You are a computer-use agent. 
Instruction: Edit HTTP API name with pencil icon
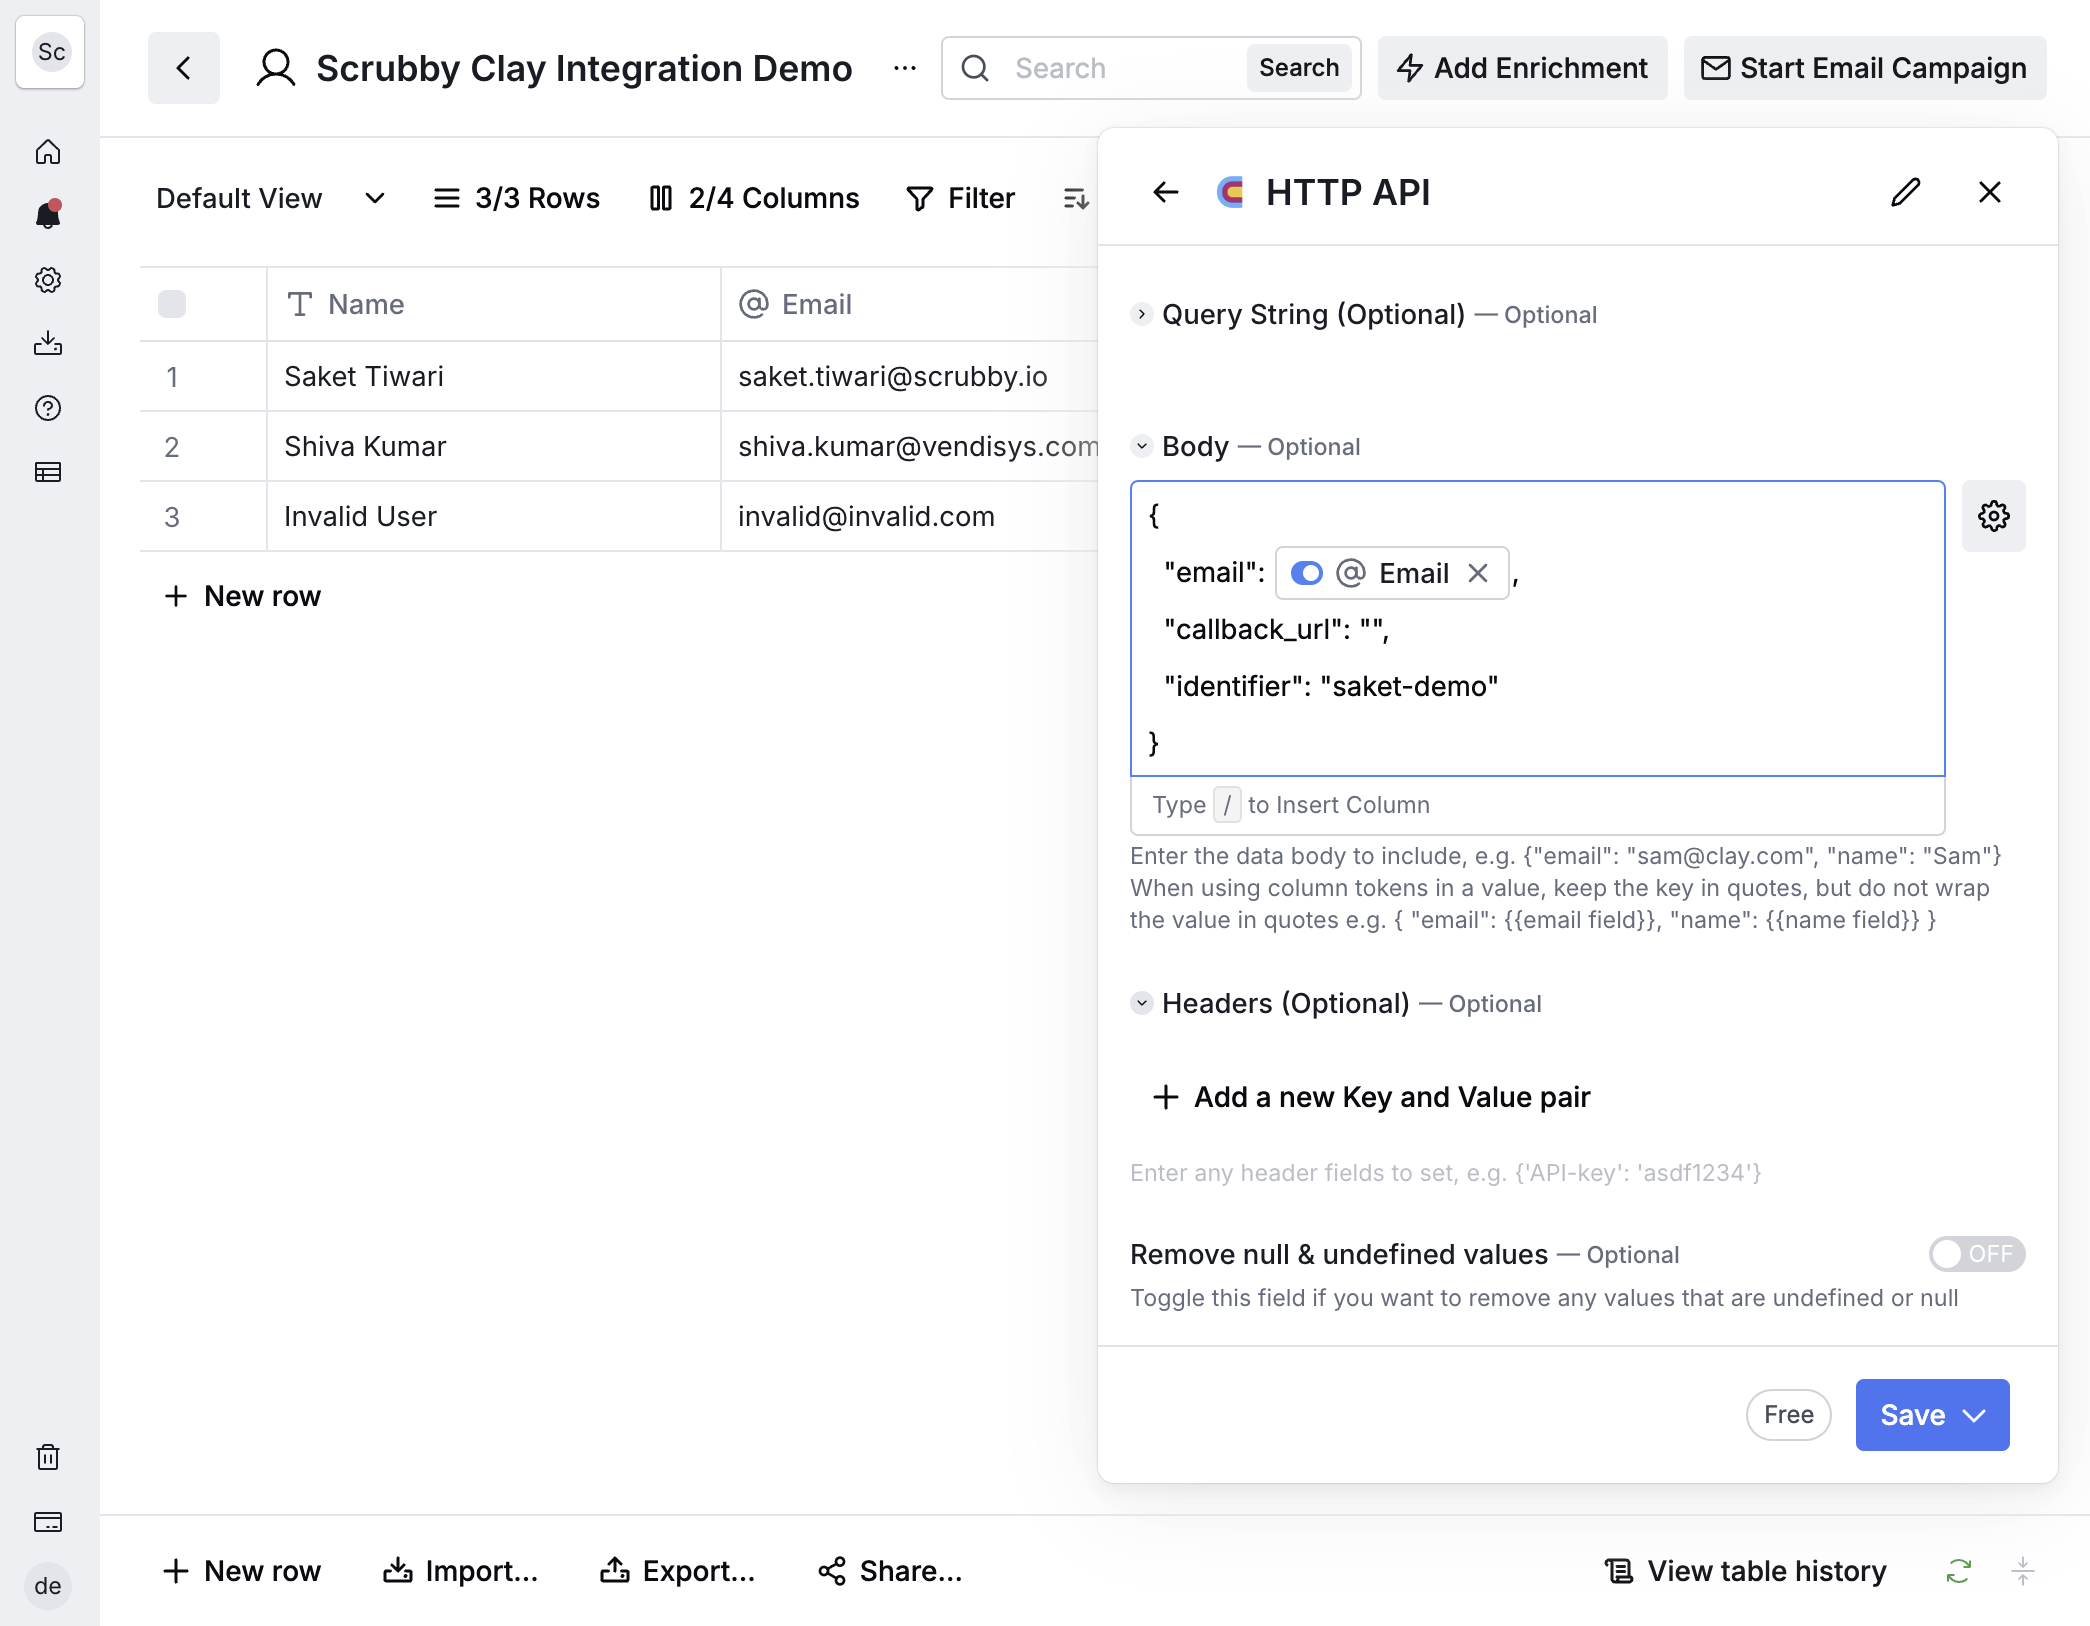(1906, 192)
